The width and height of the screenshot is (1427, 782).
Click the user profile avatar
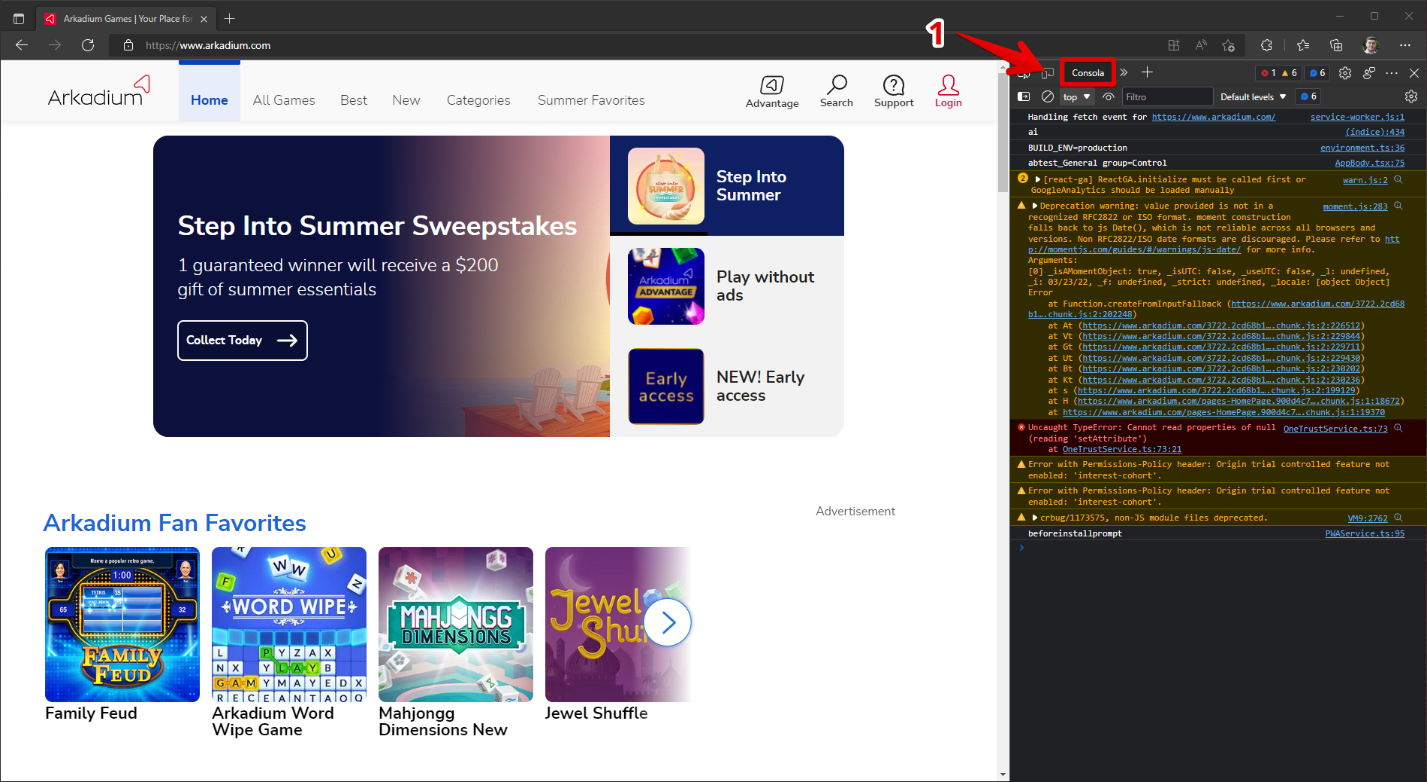tap(1370, 45)
